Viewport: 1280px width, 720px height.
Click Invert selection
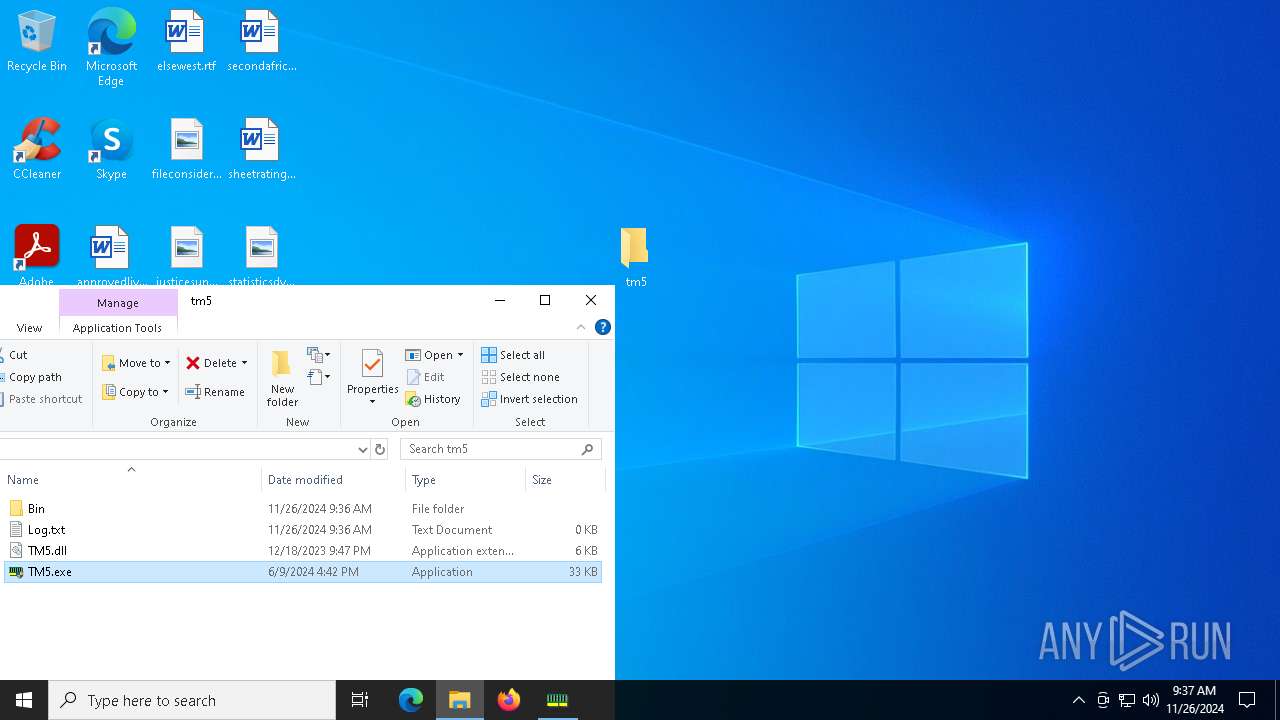point(529,399)
